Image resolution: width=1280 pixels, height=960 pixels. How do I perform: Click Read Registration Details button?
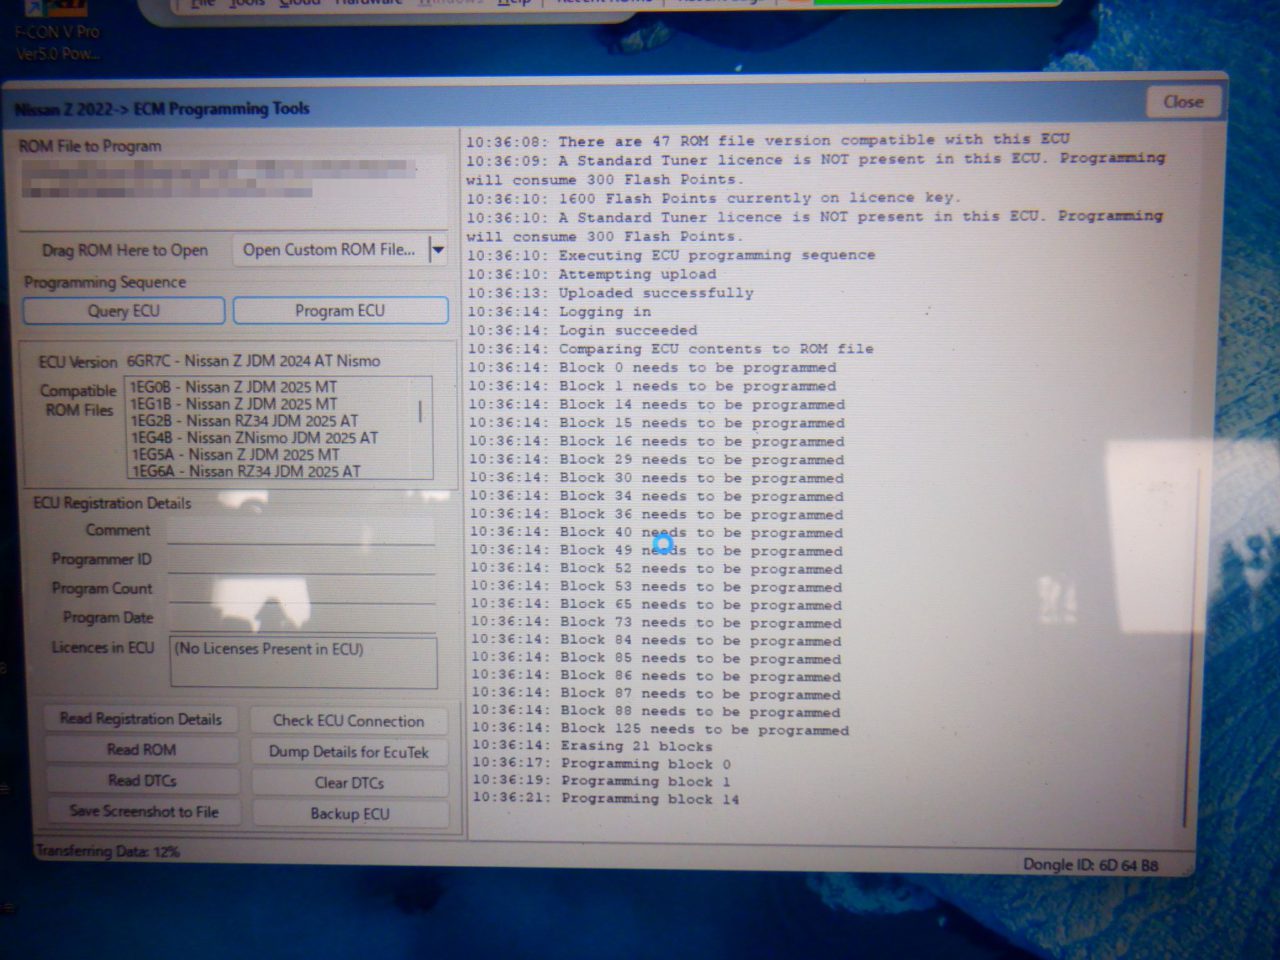(141, 719)
